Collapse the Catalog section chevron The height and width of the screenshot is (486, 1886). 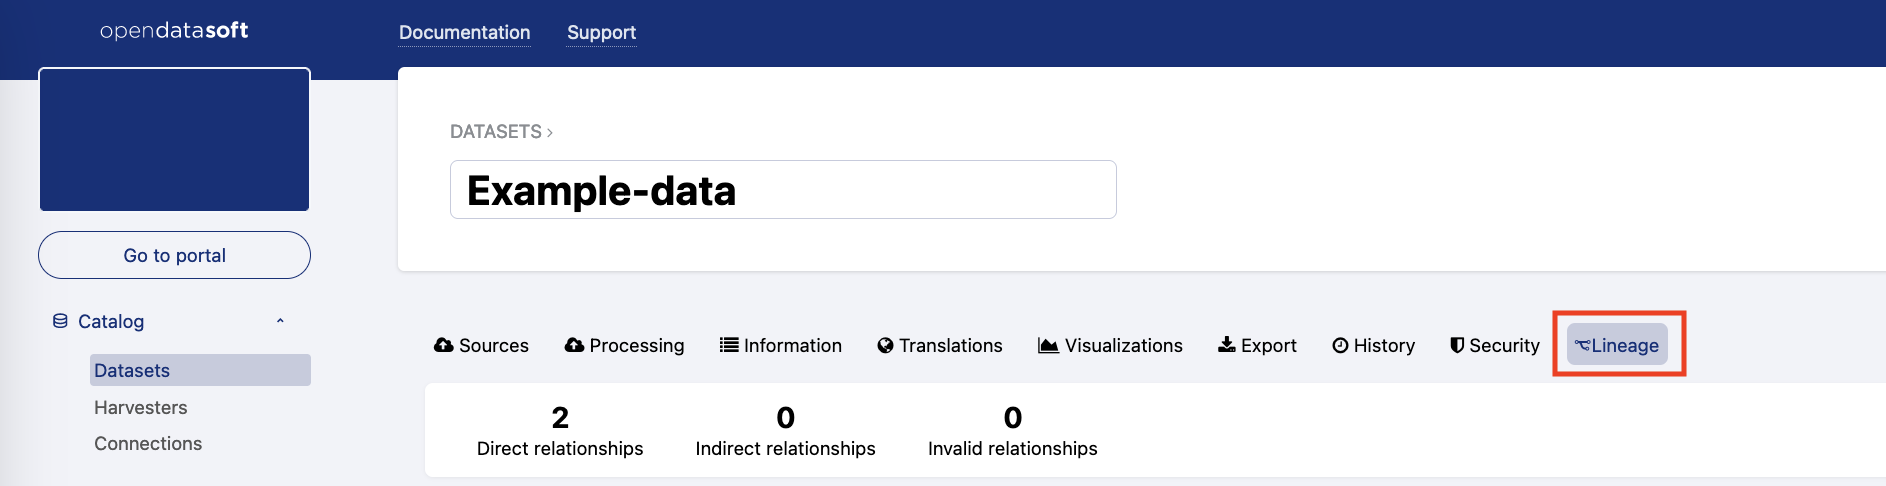pos(280,321)
